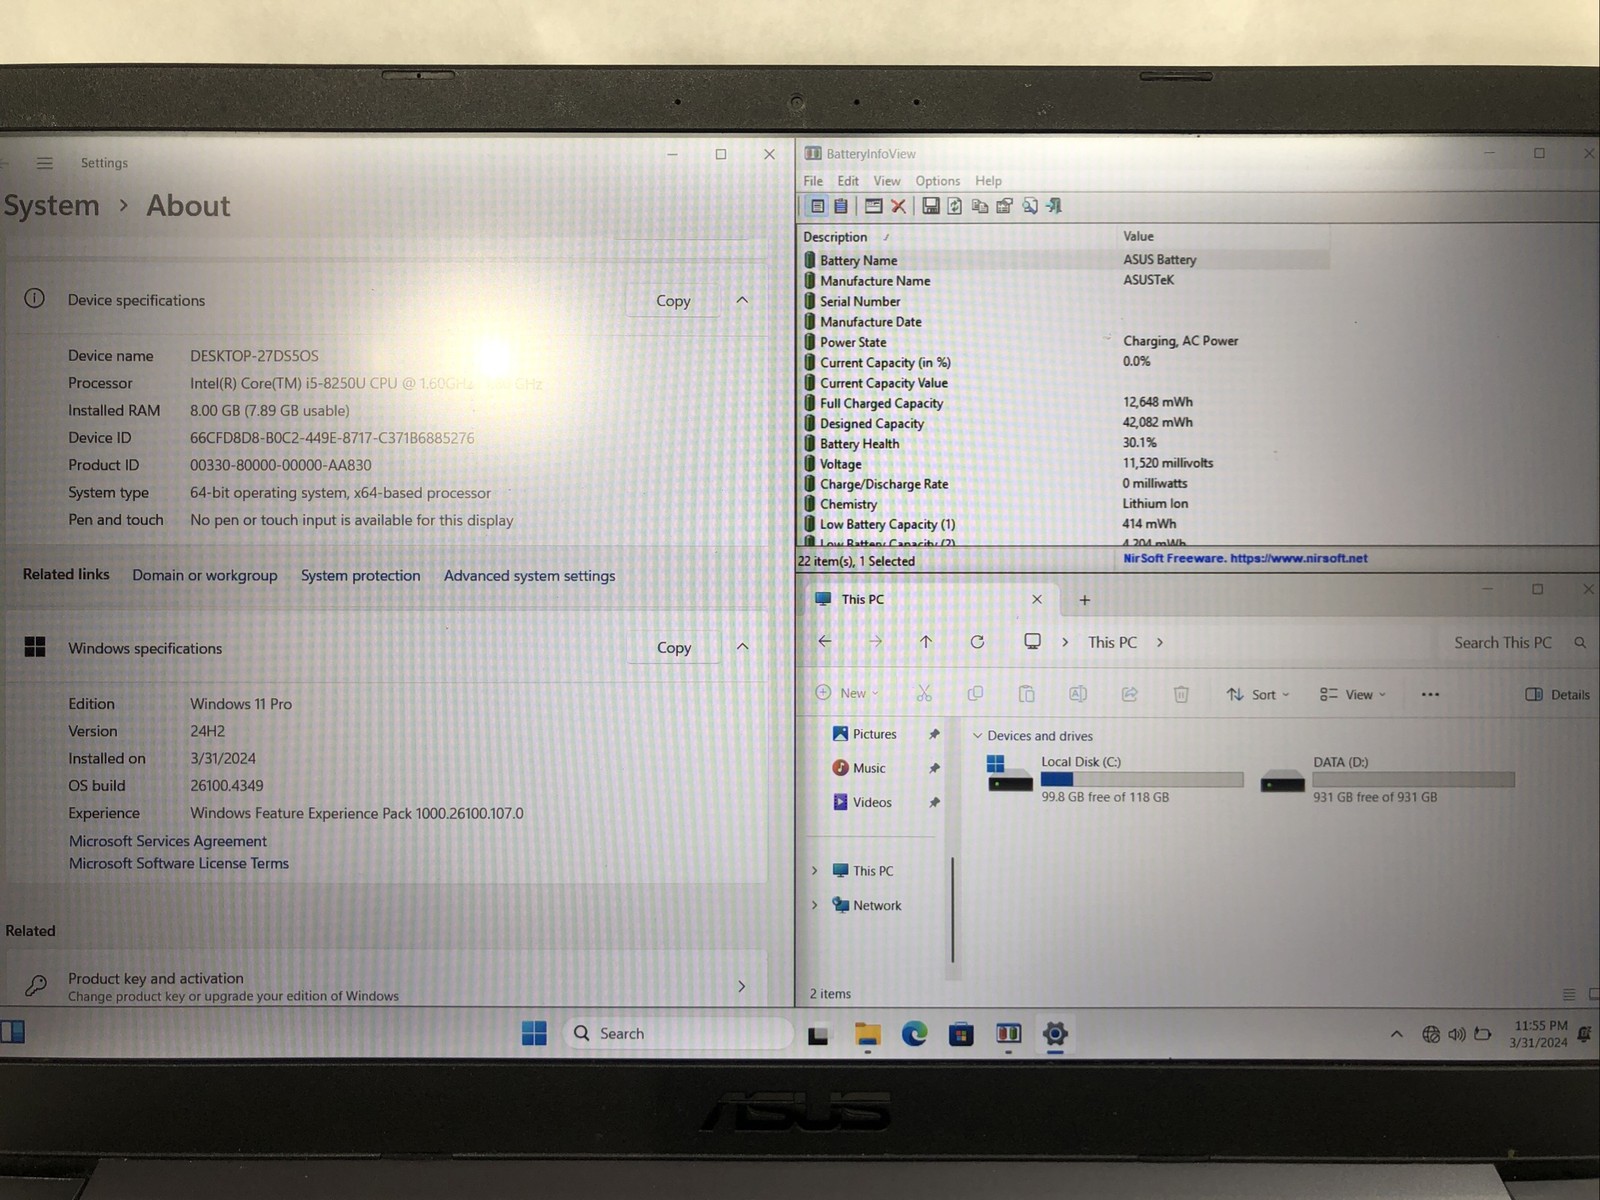
Task: Open the Sort dropdown in File Explorer
Action: (x=1258, y=694)
